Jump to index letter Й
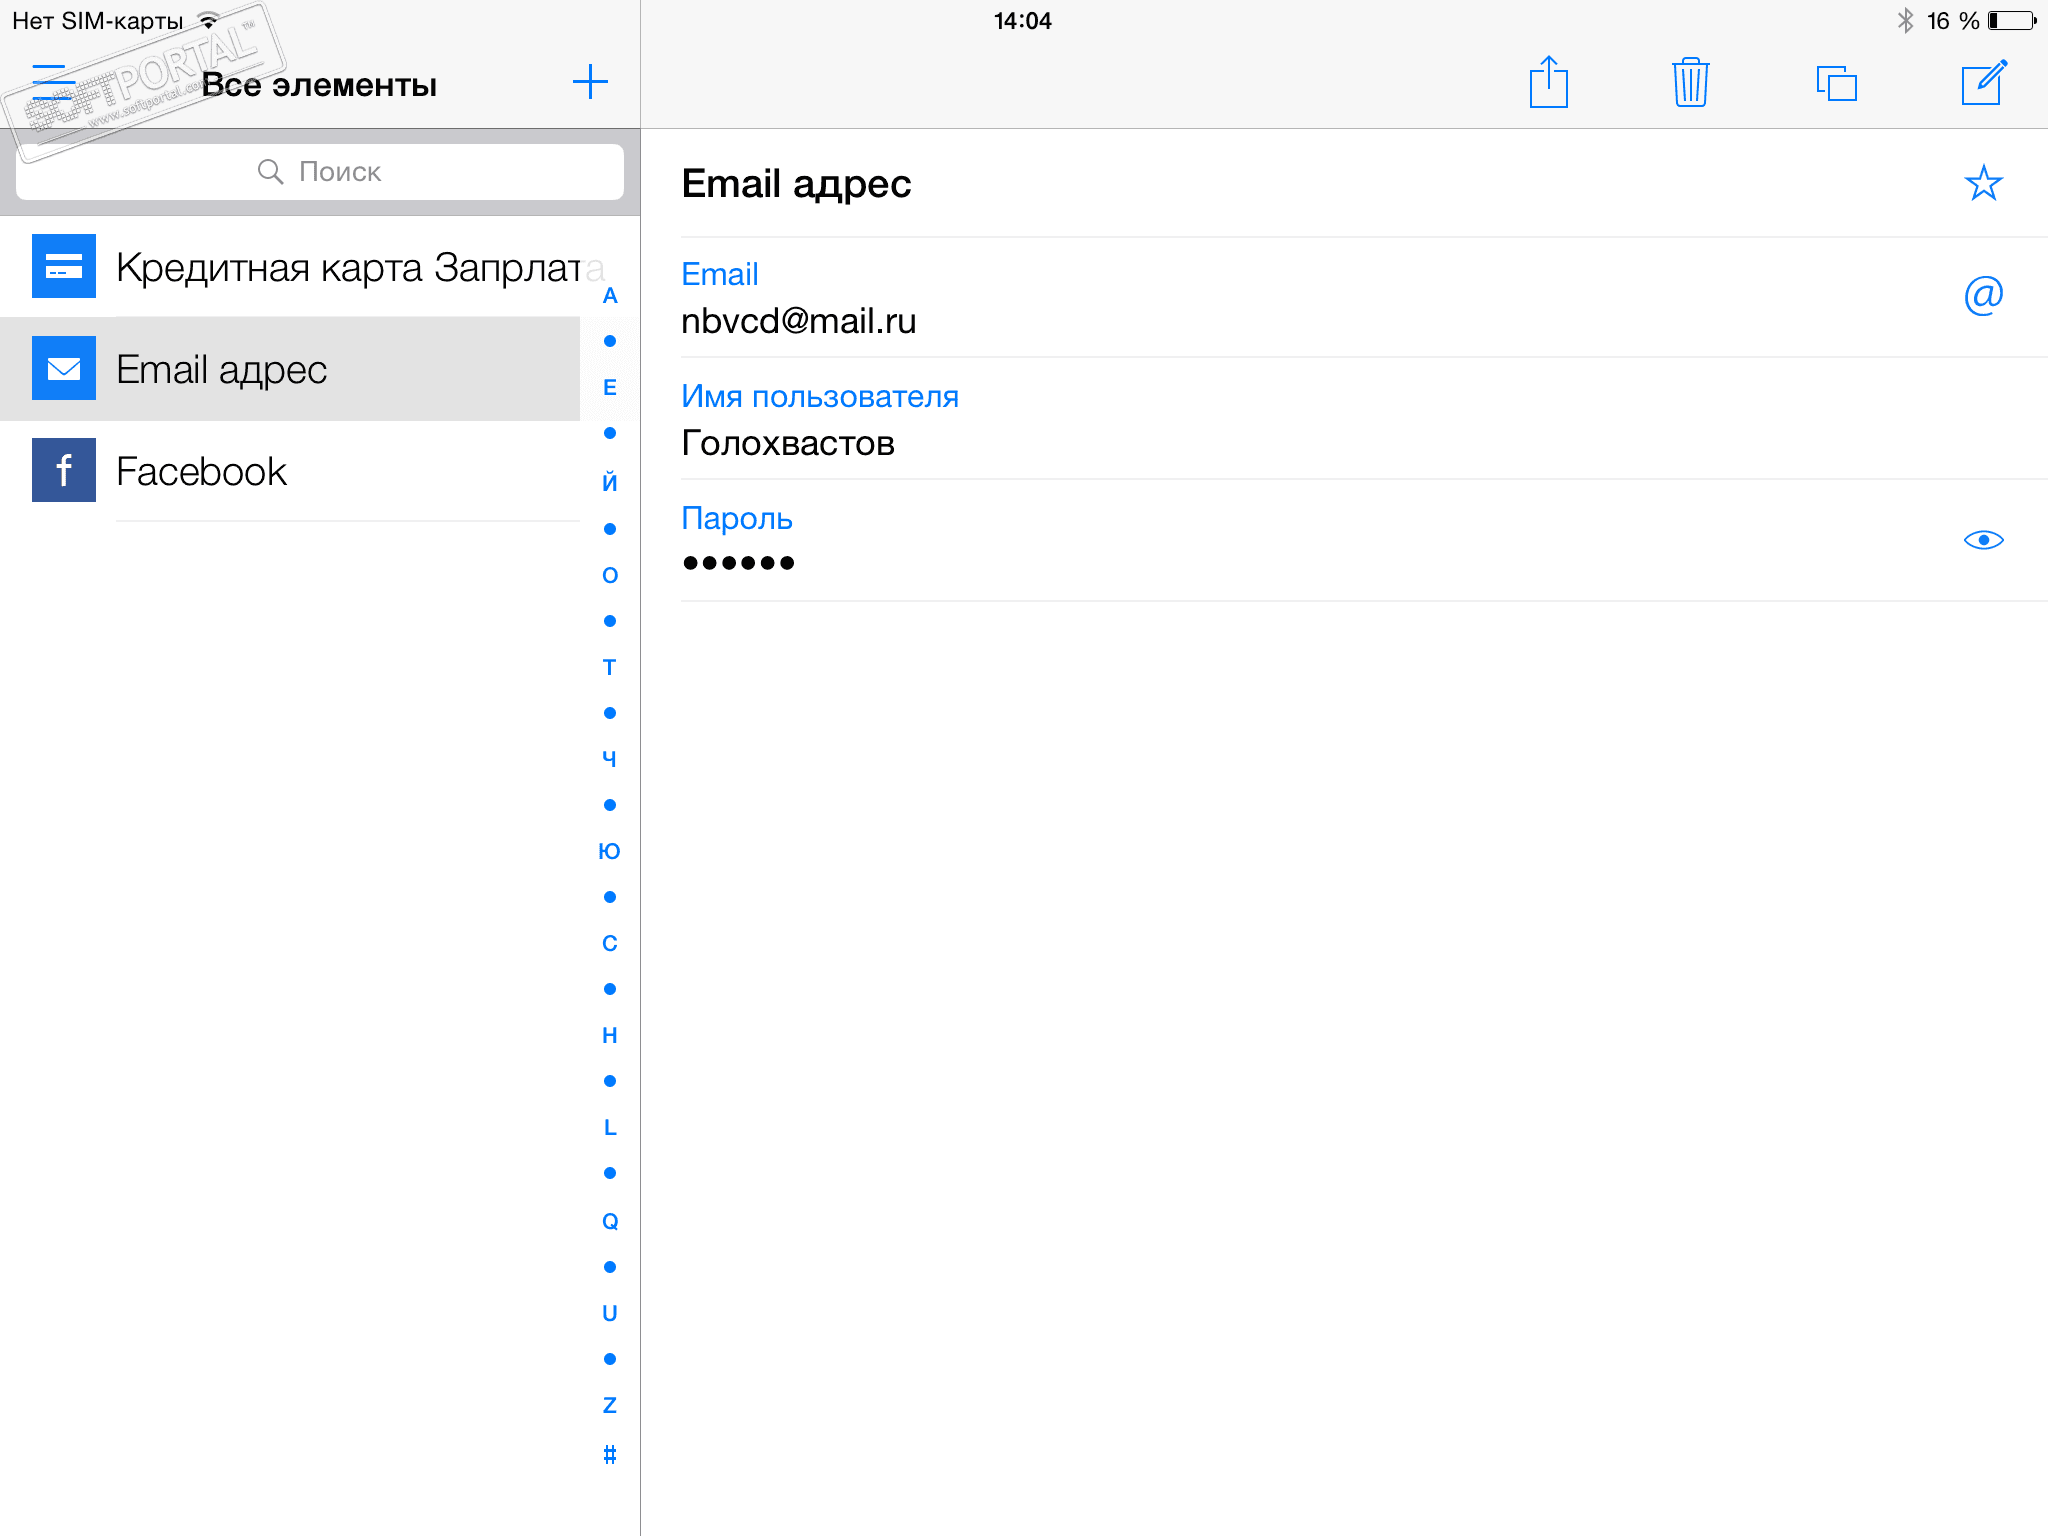 click(610, 482)
